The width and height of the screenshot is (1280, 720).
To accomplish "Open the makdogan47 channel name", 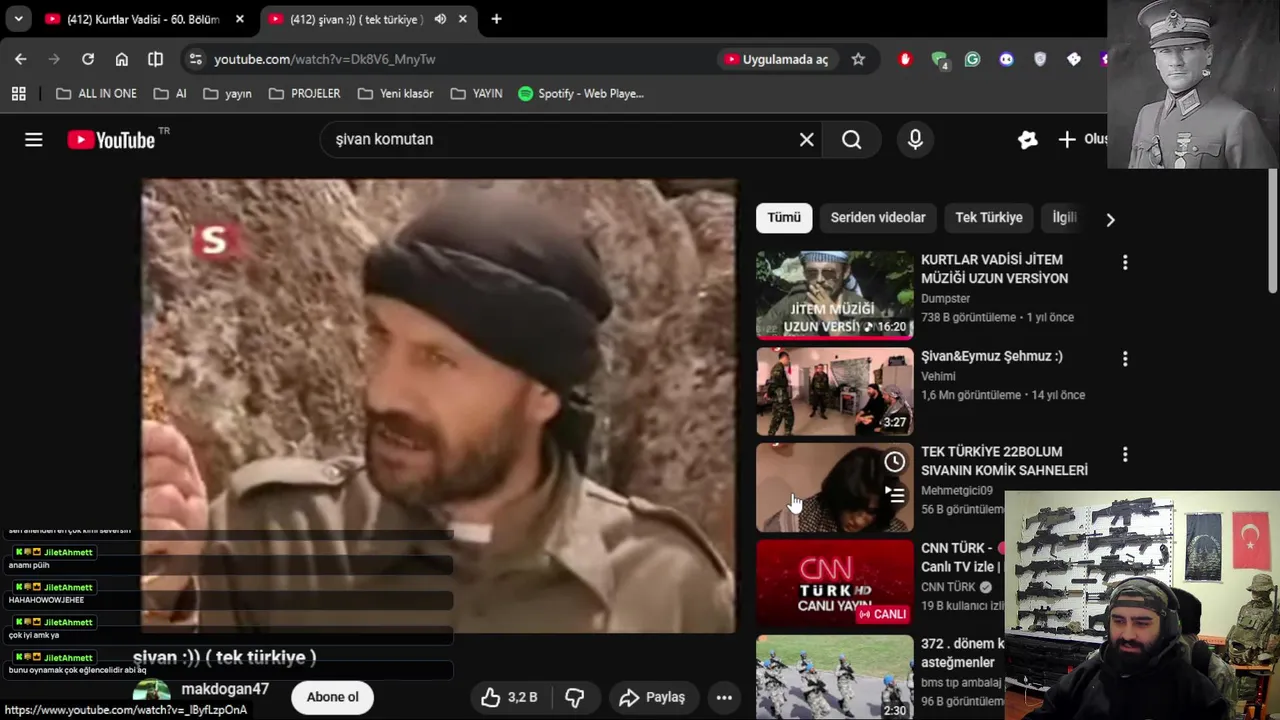I will click(225, 689).
